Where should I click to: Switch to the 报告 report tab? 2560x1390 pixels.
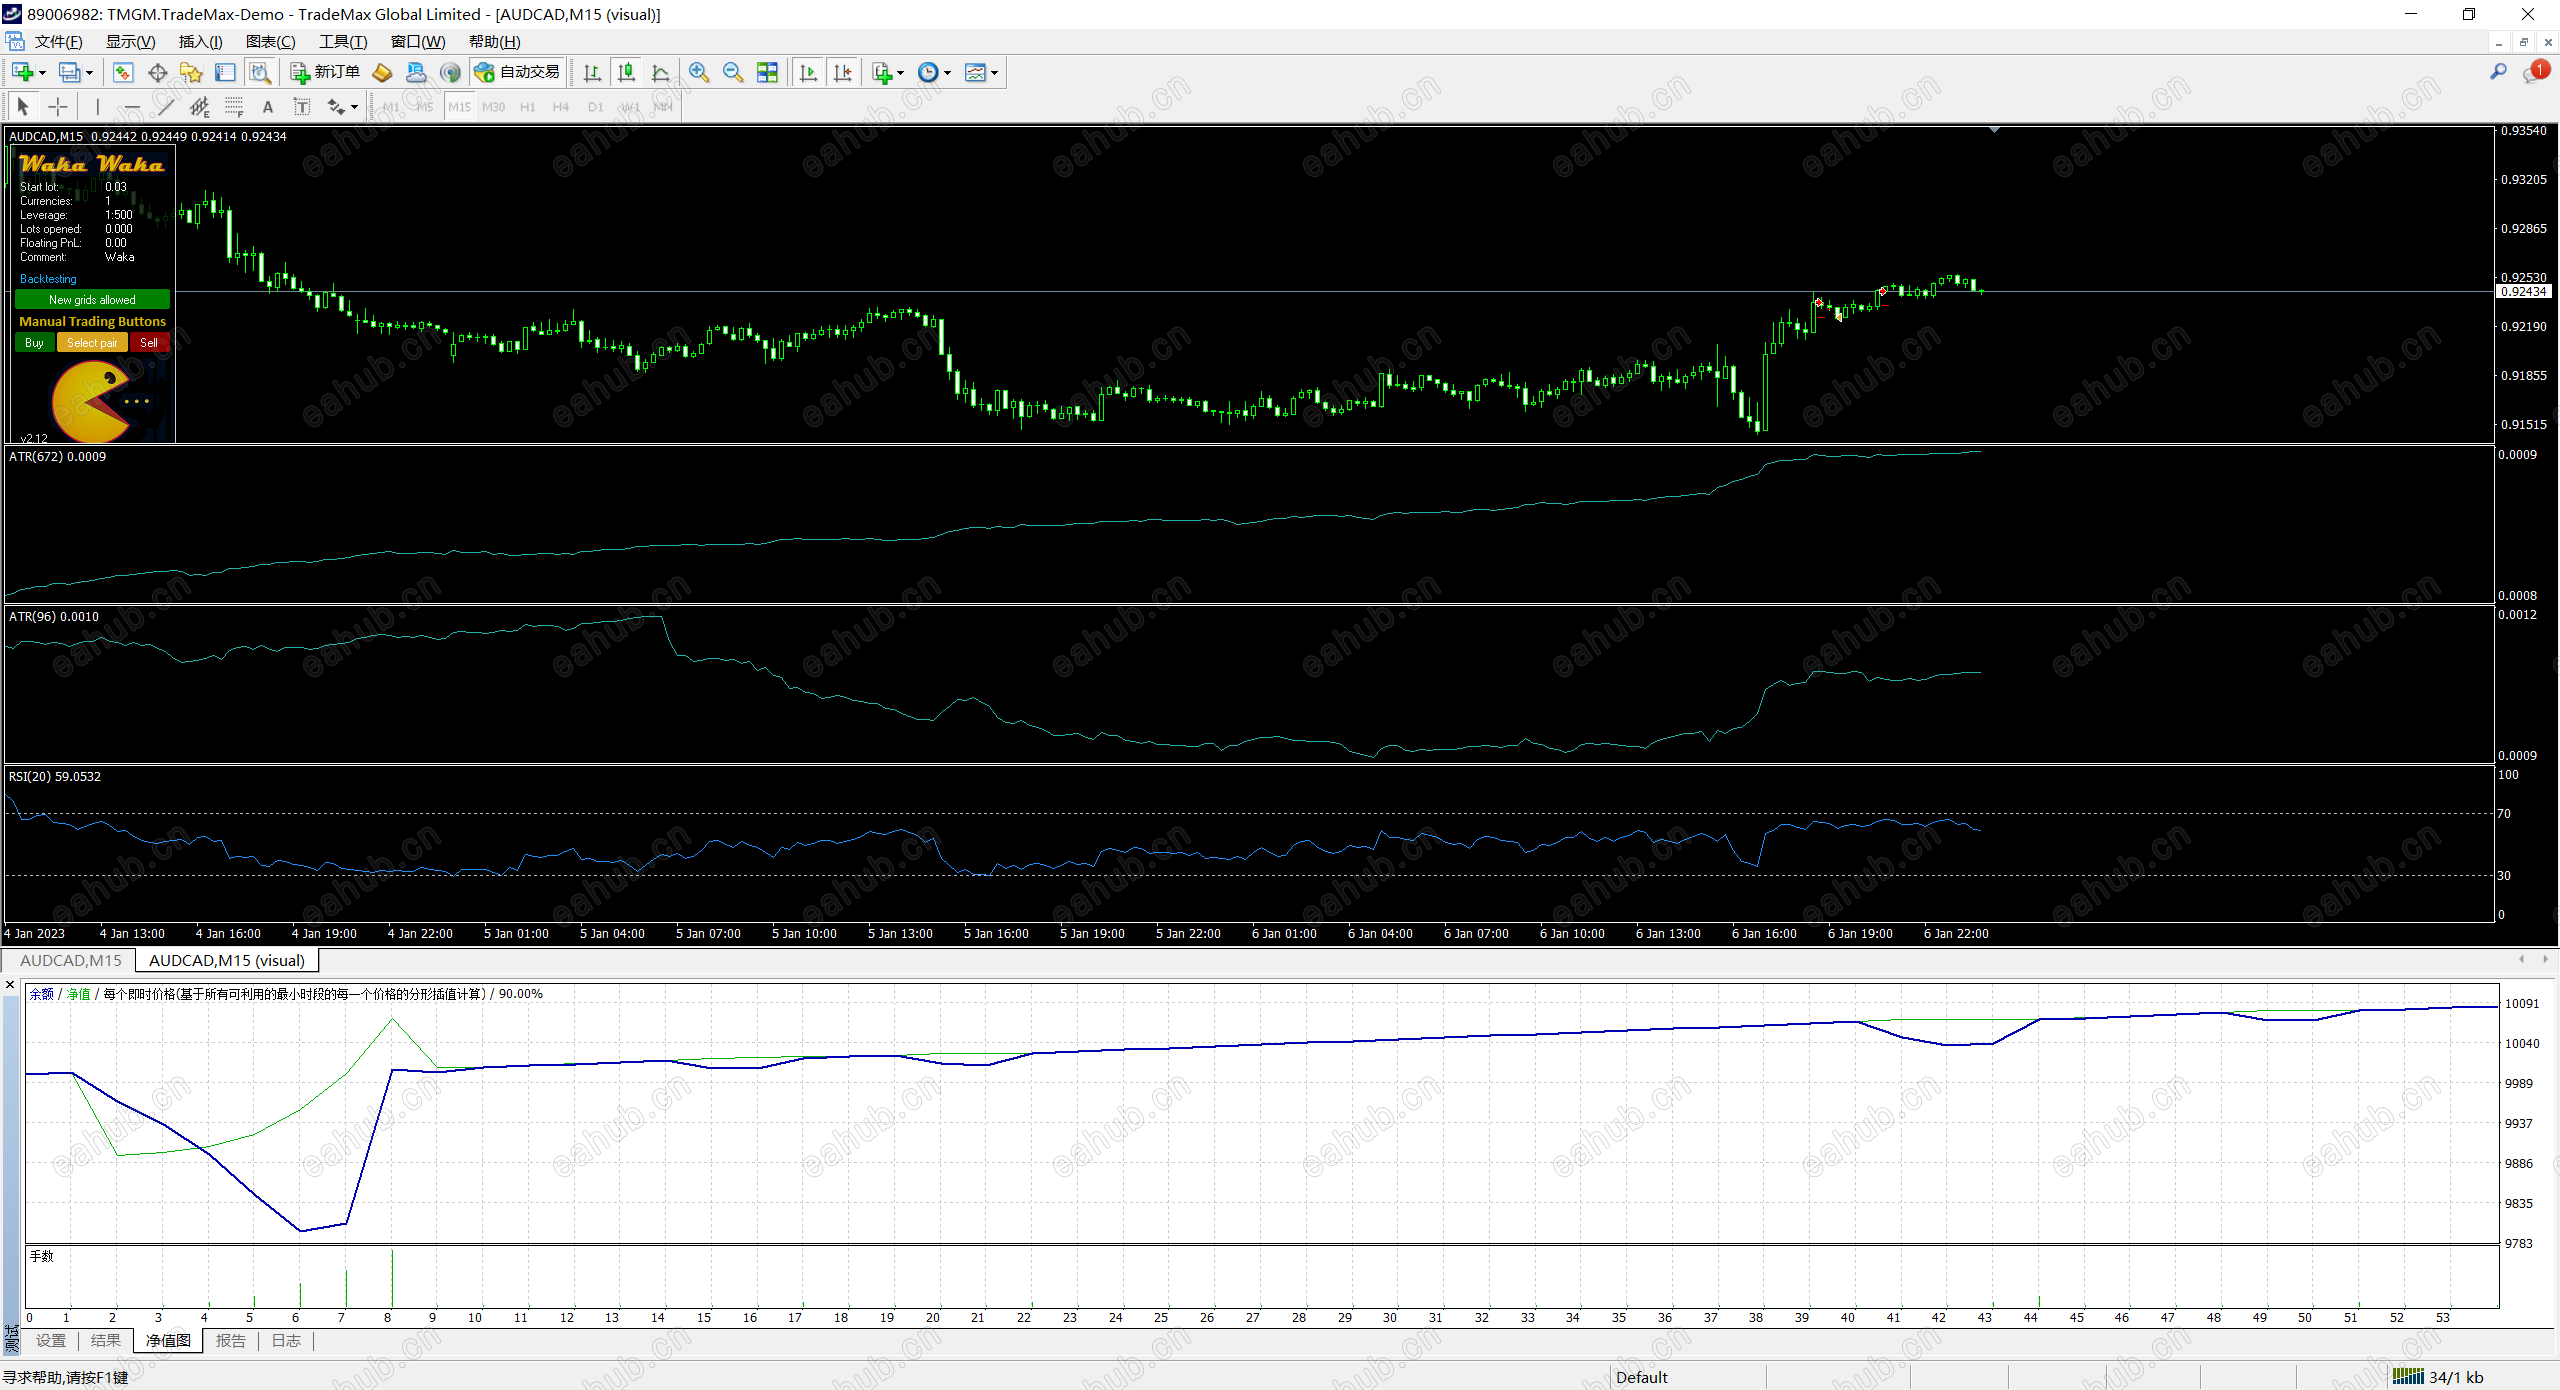pos(231,1341)
